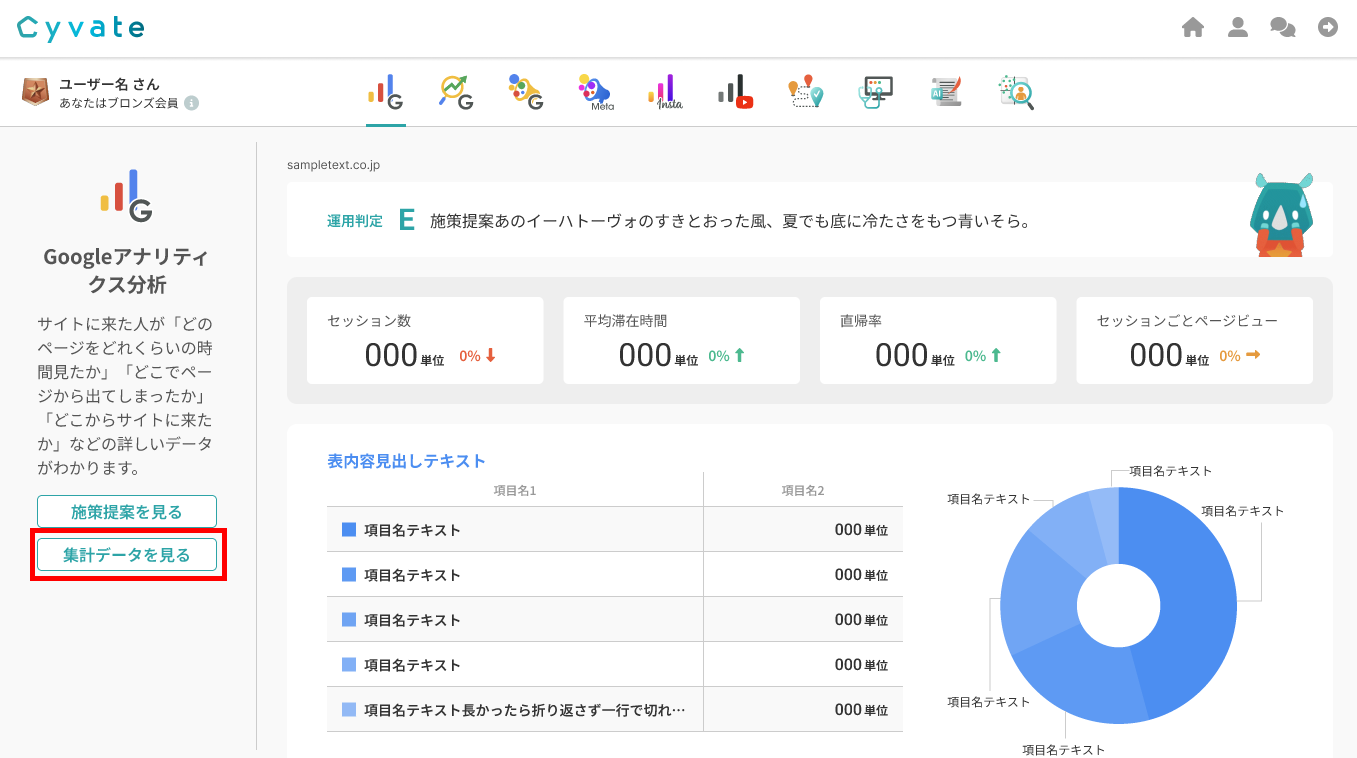
Task: Click the bronze member info icon
Action: [191, 103]
